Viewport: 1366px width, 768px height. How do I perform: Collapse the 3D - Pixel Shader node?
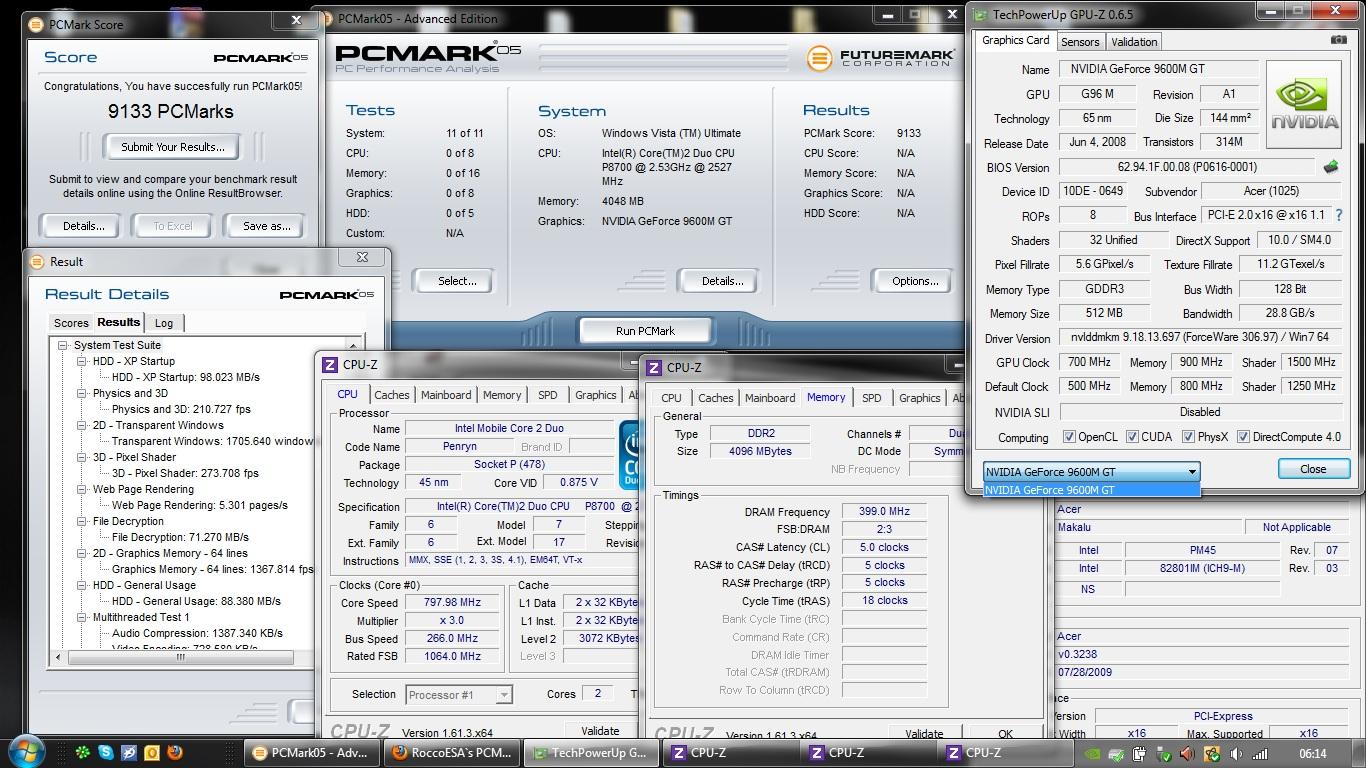[x=82, y=457]
